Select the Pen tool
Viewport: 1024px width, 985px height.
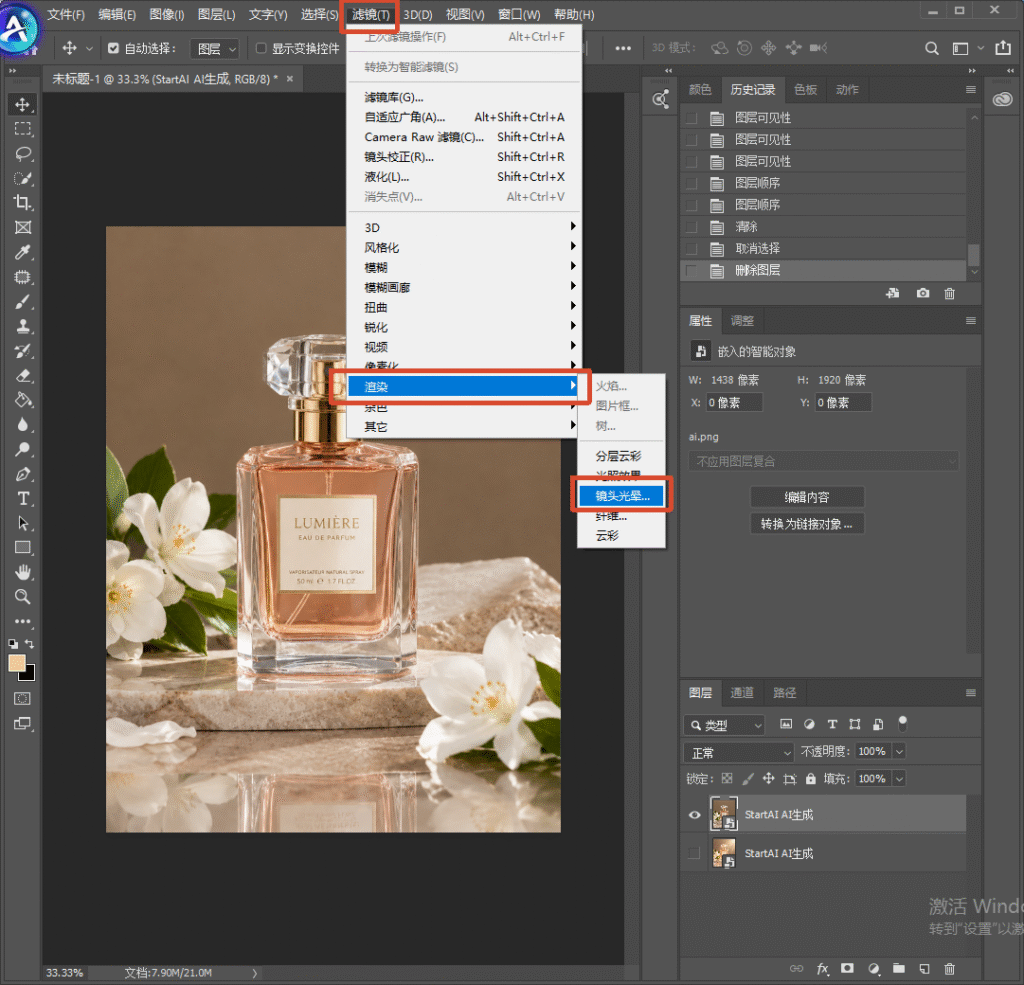(x=23, y=474)
